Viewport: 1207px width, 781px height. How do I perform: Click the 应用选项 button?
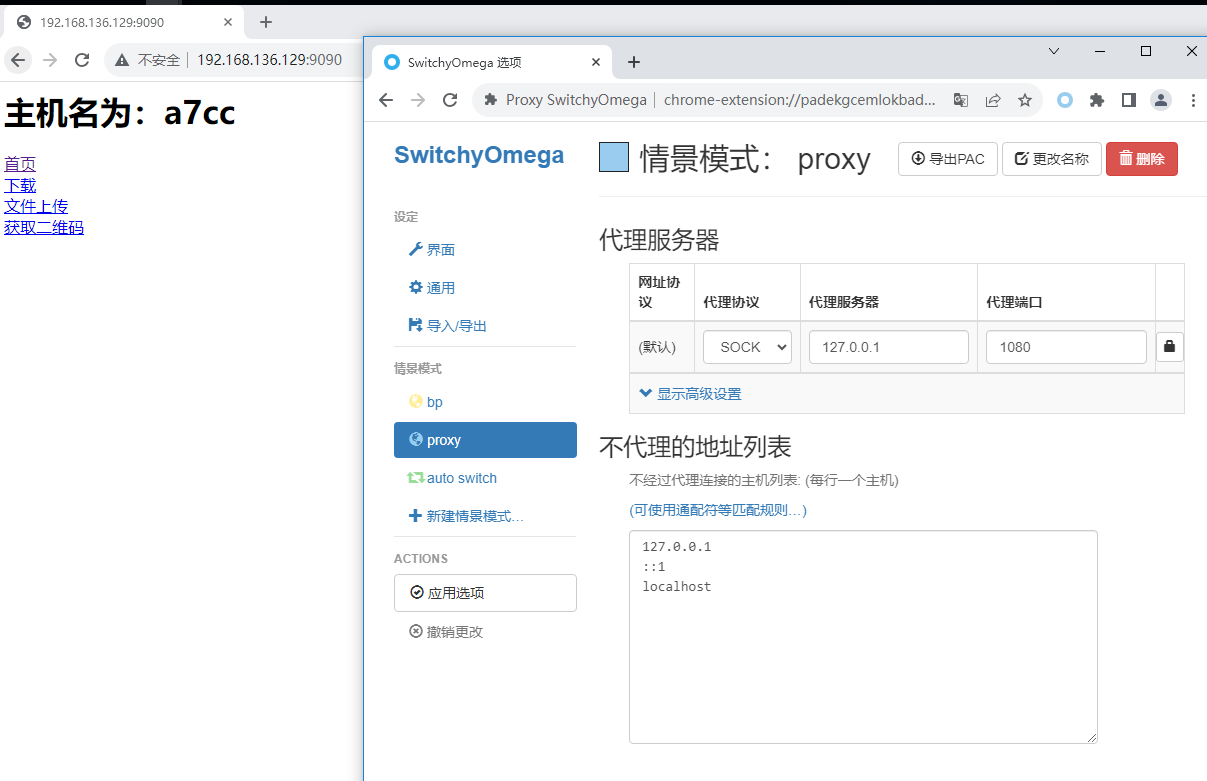[x=485, y=593]
